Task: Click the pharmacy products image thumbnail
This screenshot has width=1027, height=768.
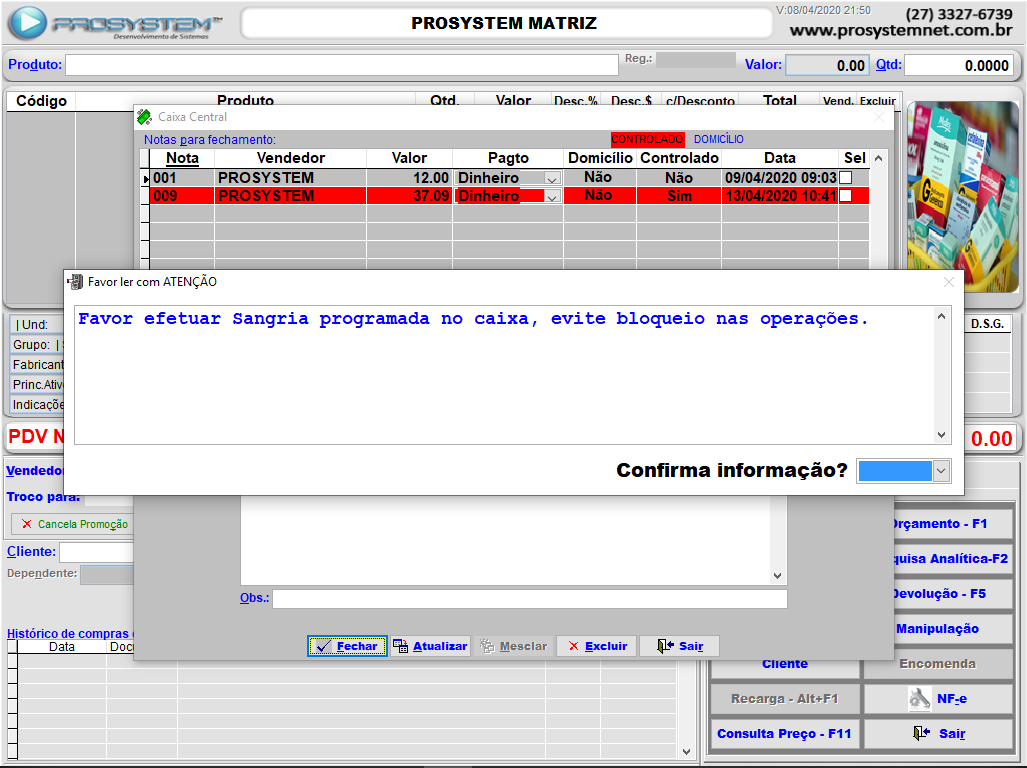Action: pyautogui.click(x=962, y=196)
